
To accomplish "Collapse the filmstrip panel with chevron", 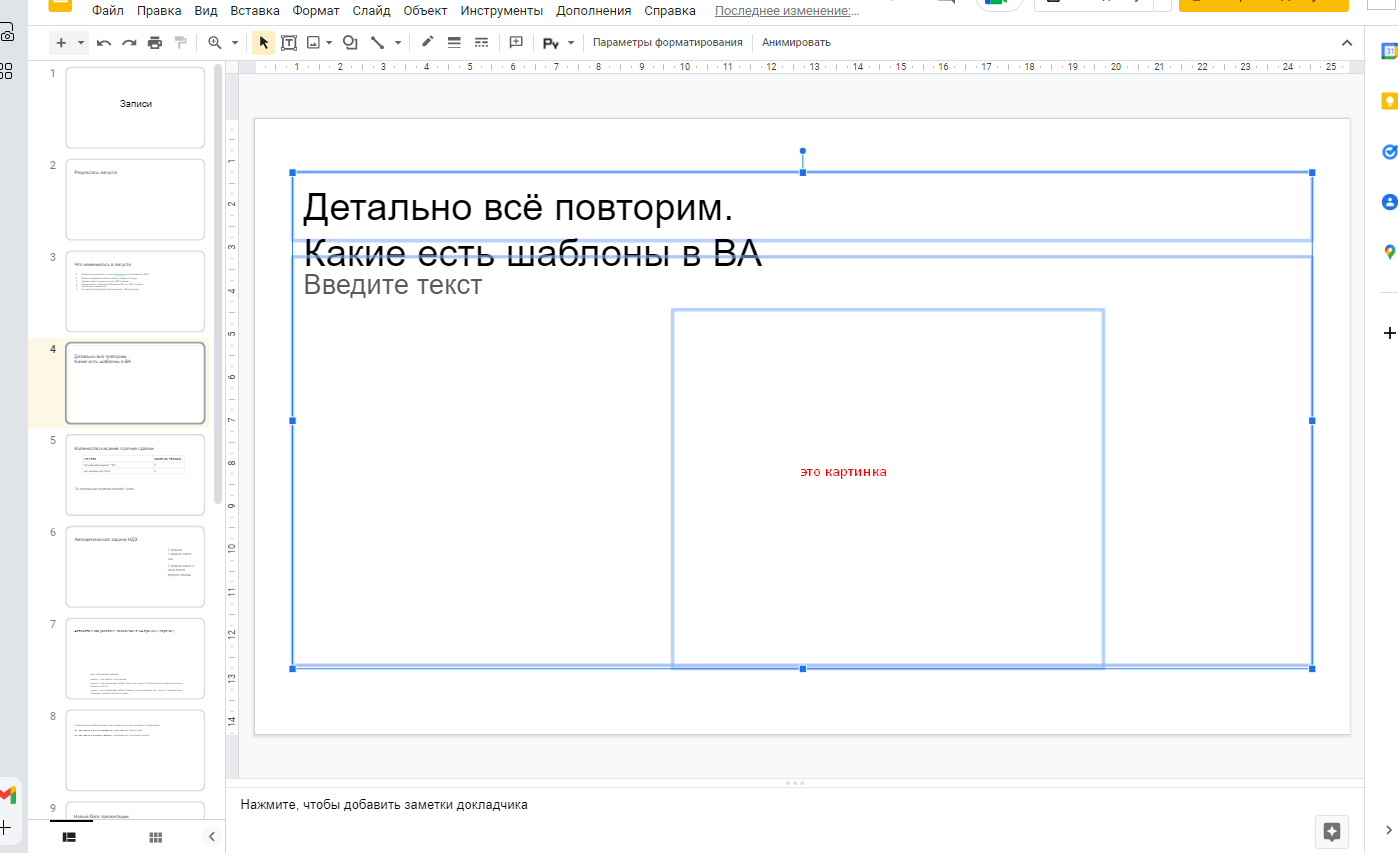I will (211, 836).
